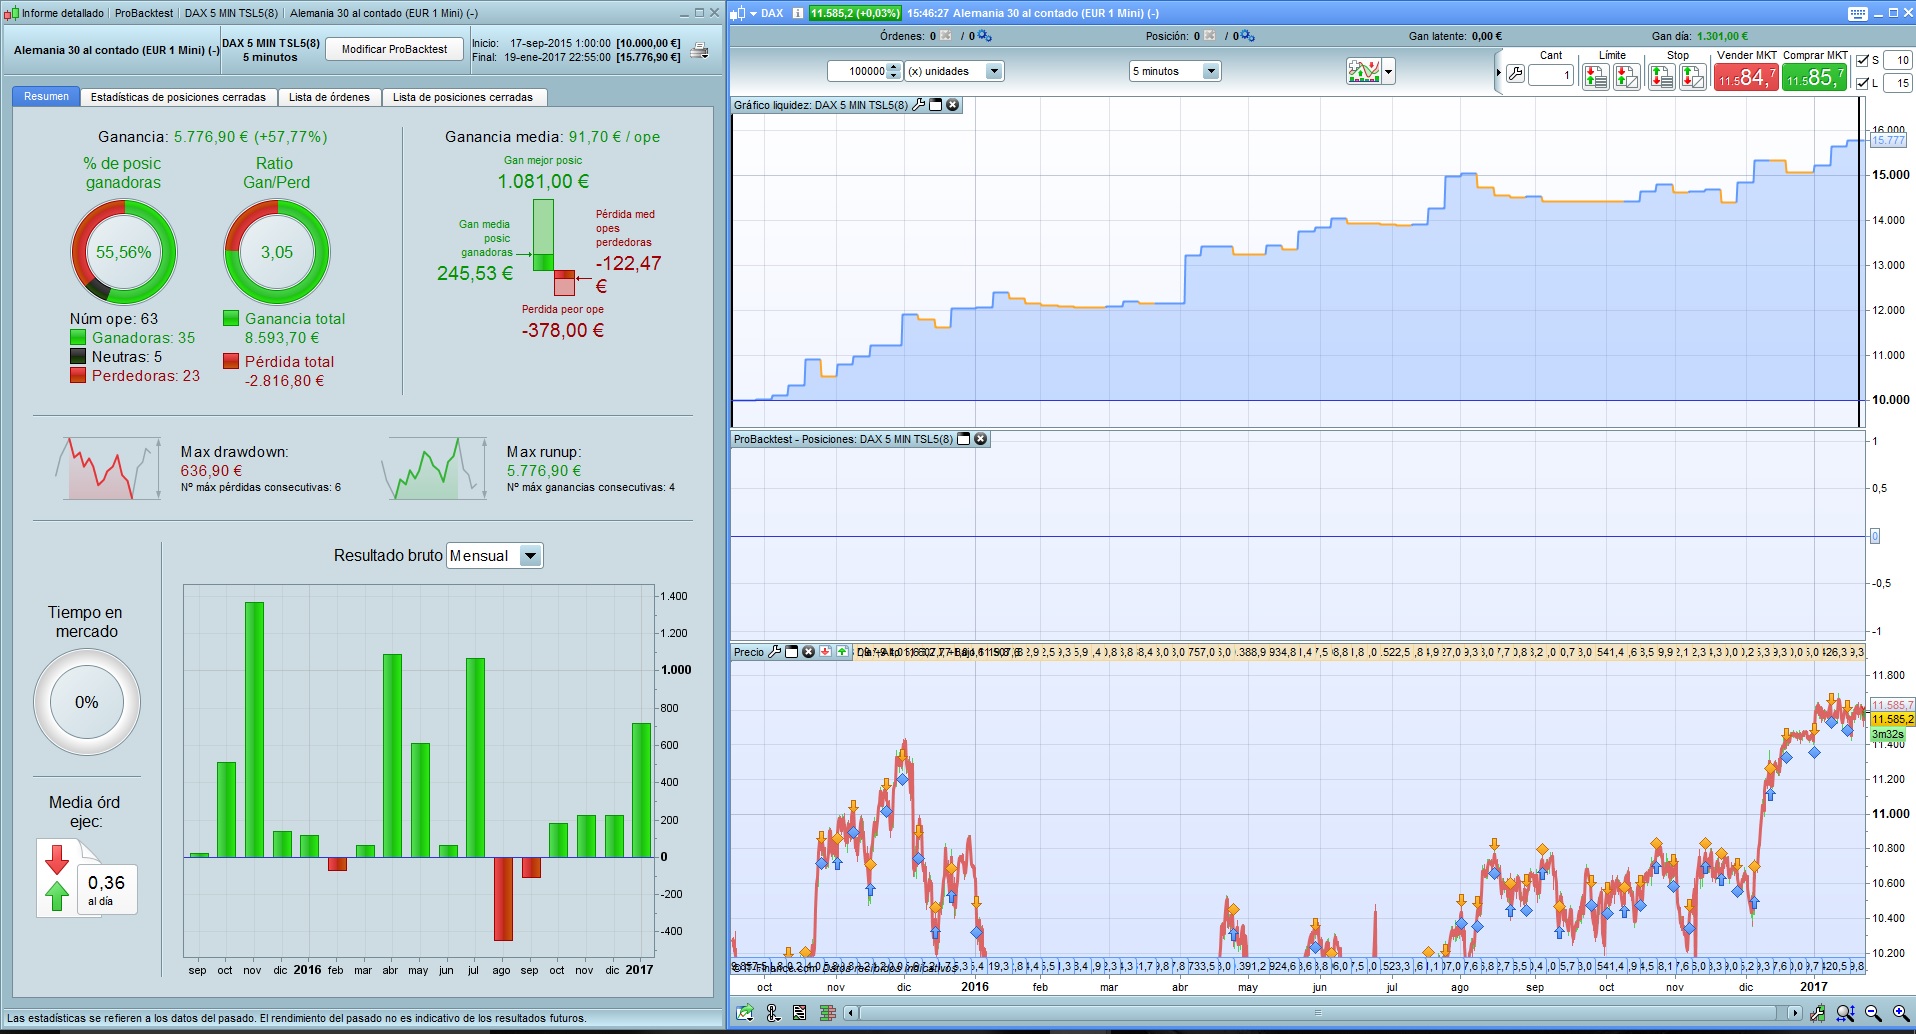
Task: Click the Max drawdown 636,90 € value
Action: point(211,471)
